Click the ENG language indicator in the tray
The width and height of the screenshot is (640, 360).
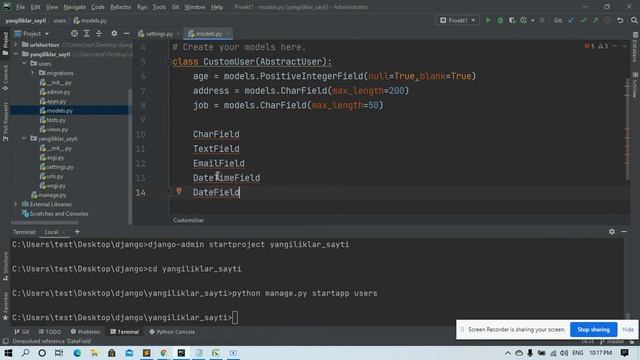[578, 353]
